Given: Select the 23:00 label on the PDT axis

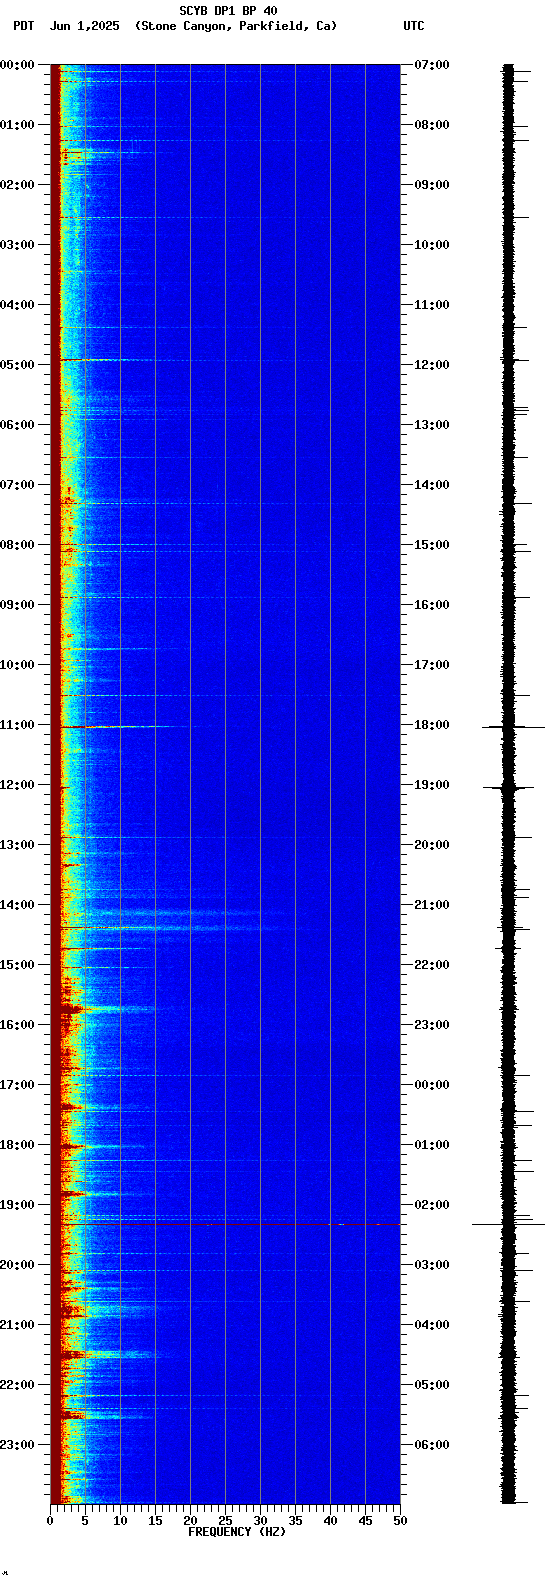Looking at the screenshot, I should 16,1445.
